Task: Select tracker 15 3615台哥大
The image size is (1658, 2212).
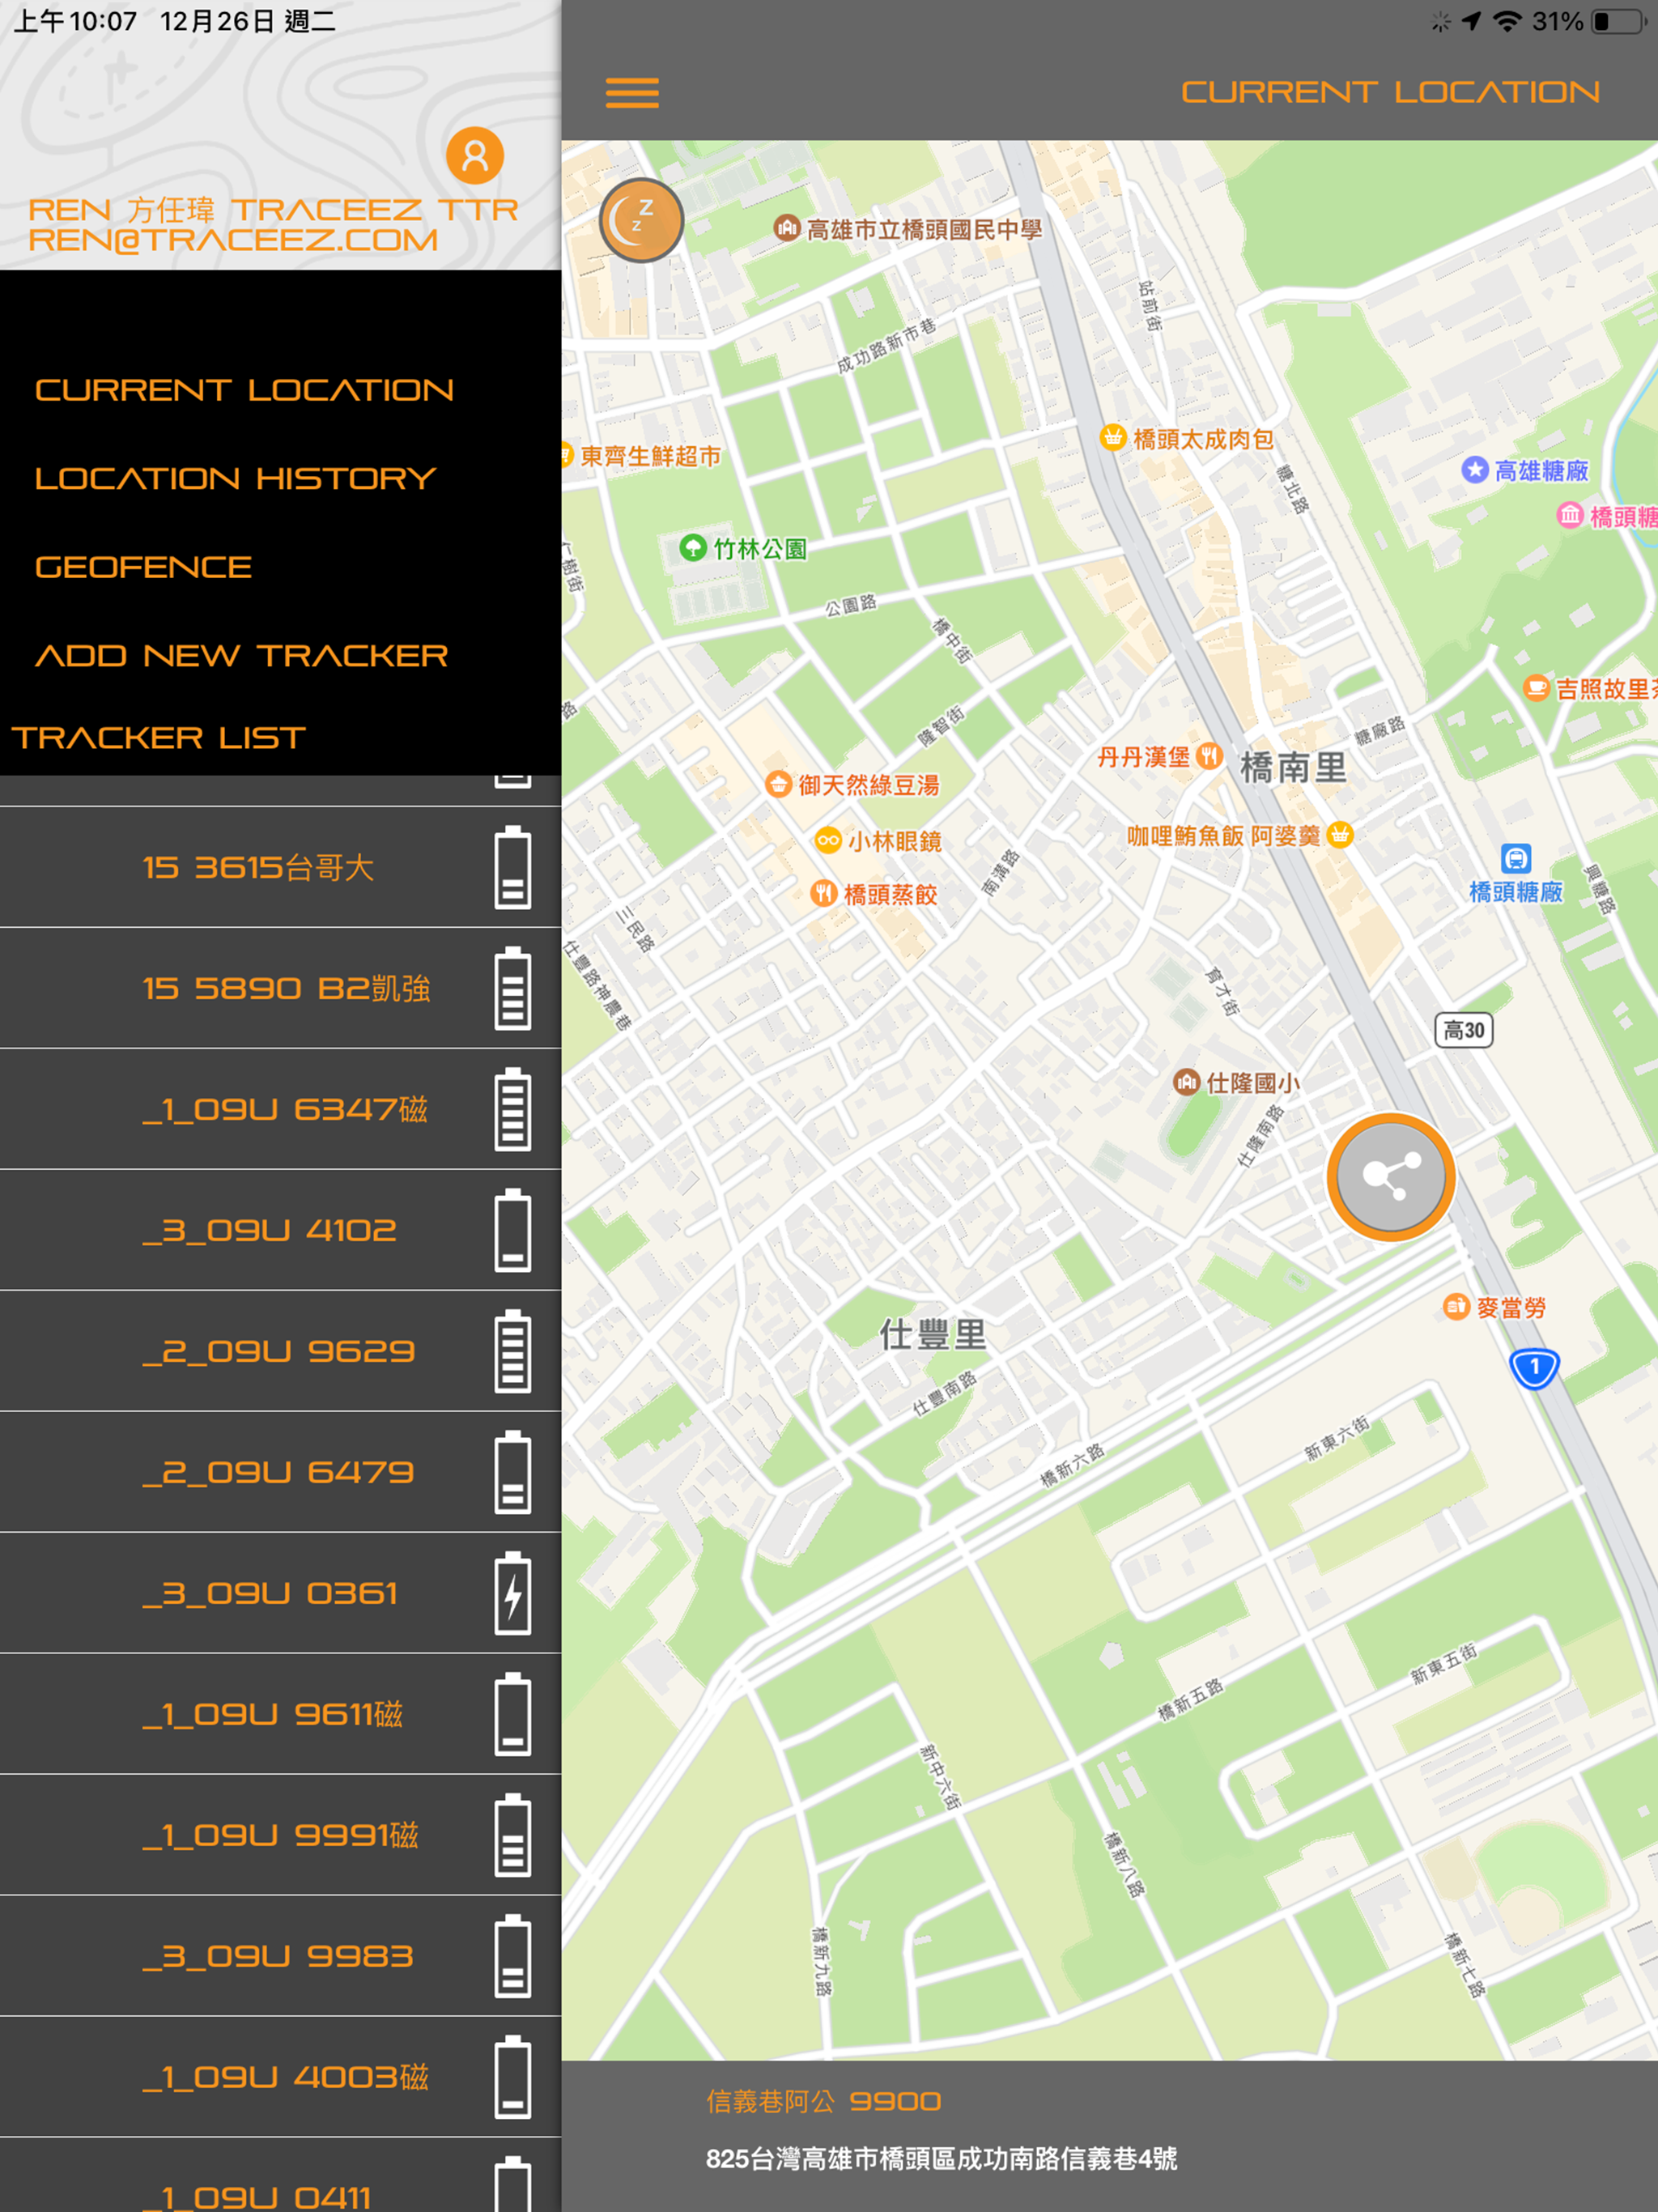Action: [x=280, y=867]
